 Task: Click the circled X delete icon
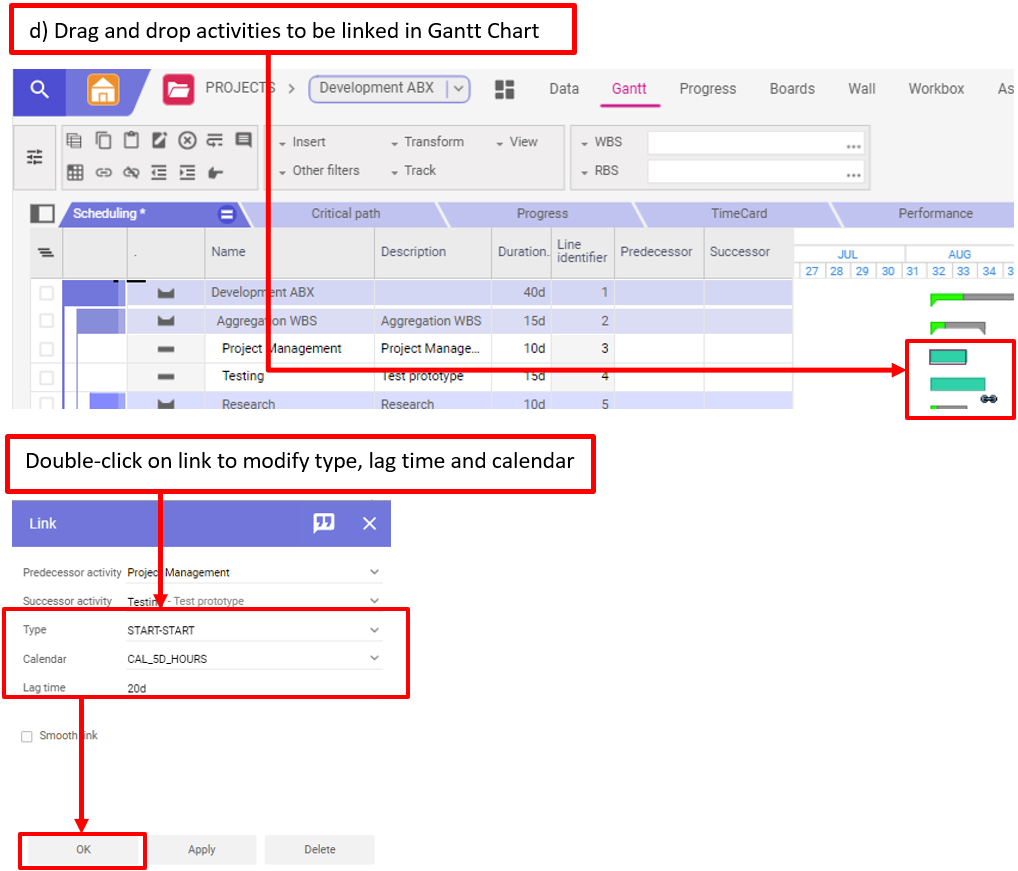[x=187, y=141]
